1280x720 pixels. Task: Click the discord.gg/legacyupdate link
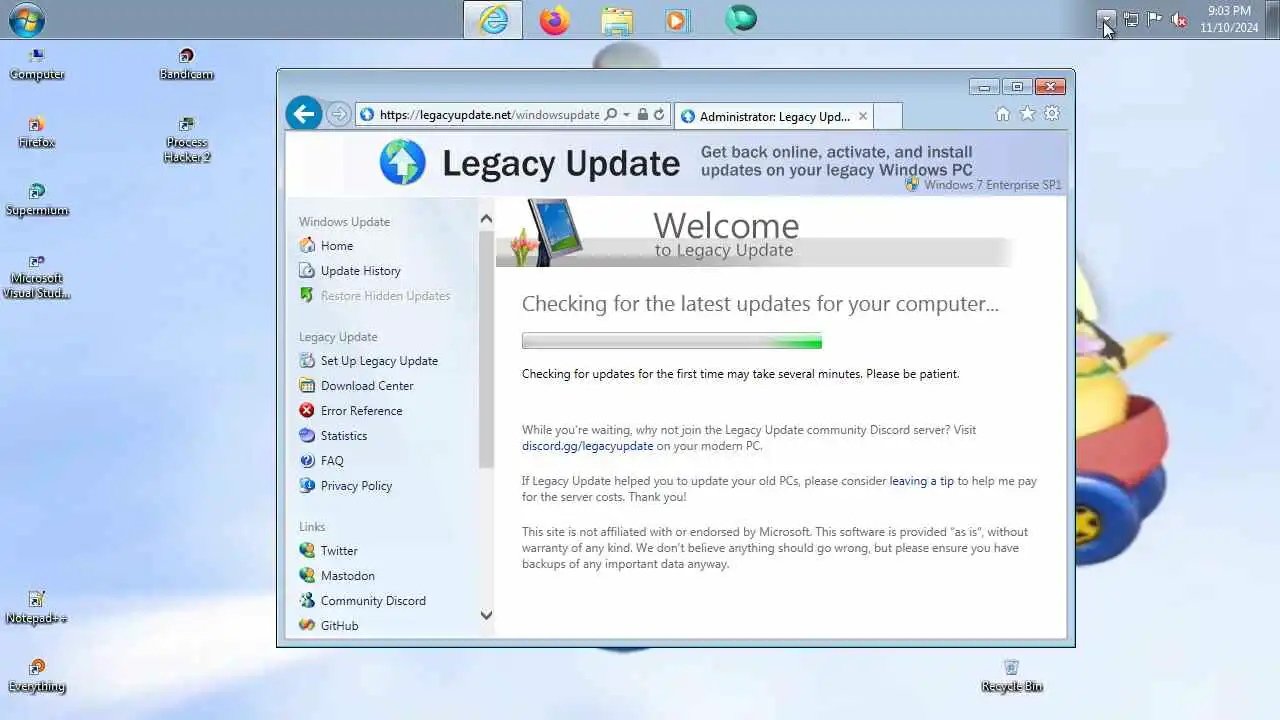587,446
